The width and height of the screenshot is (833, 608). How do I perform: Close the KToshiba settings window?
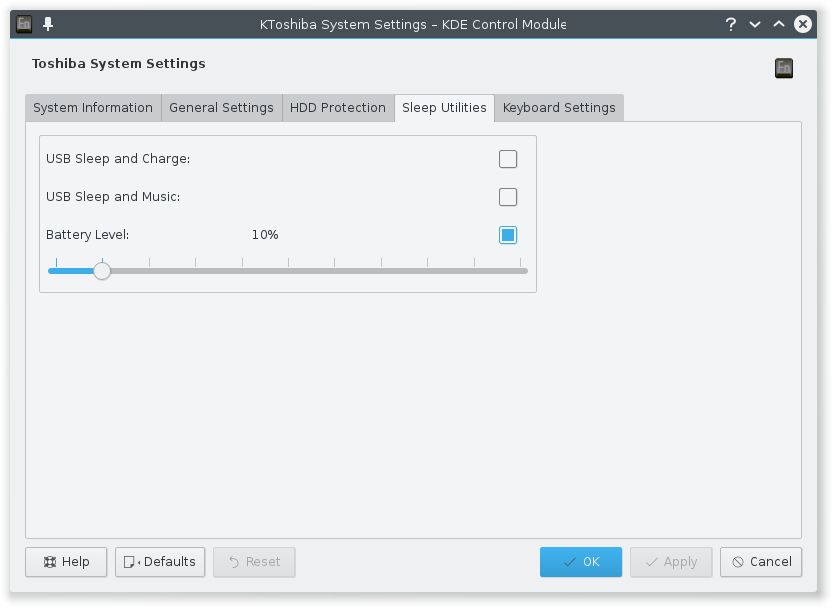click(803, 24)
